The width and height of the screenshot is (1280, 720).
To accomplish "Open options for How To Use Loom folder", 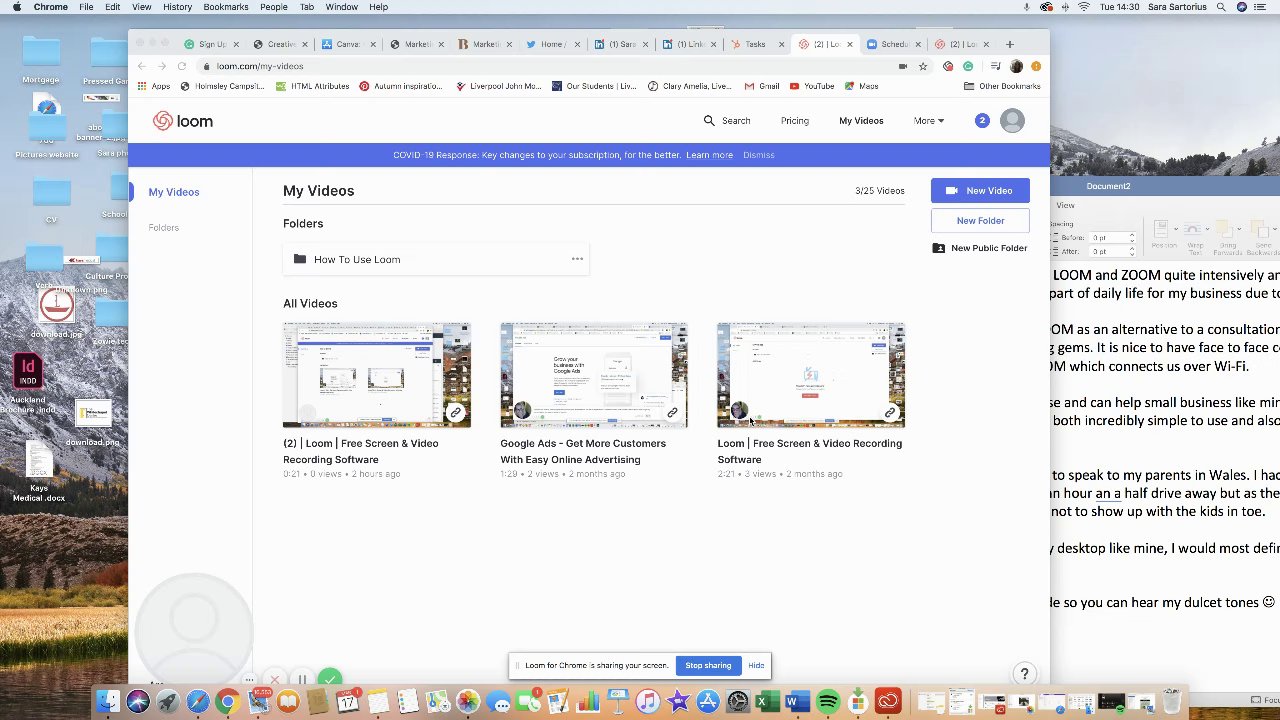I will pos(577,259).
